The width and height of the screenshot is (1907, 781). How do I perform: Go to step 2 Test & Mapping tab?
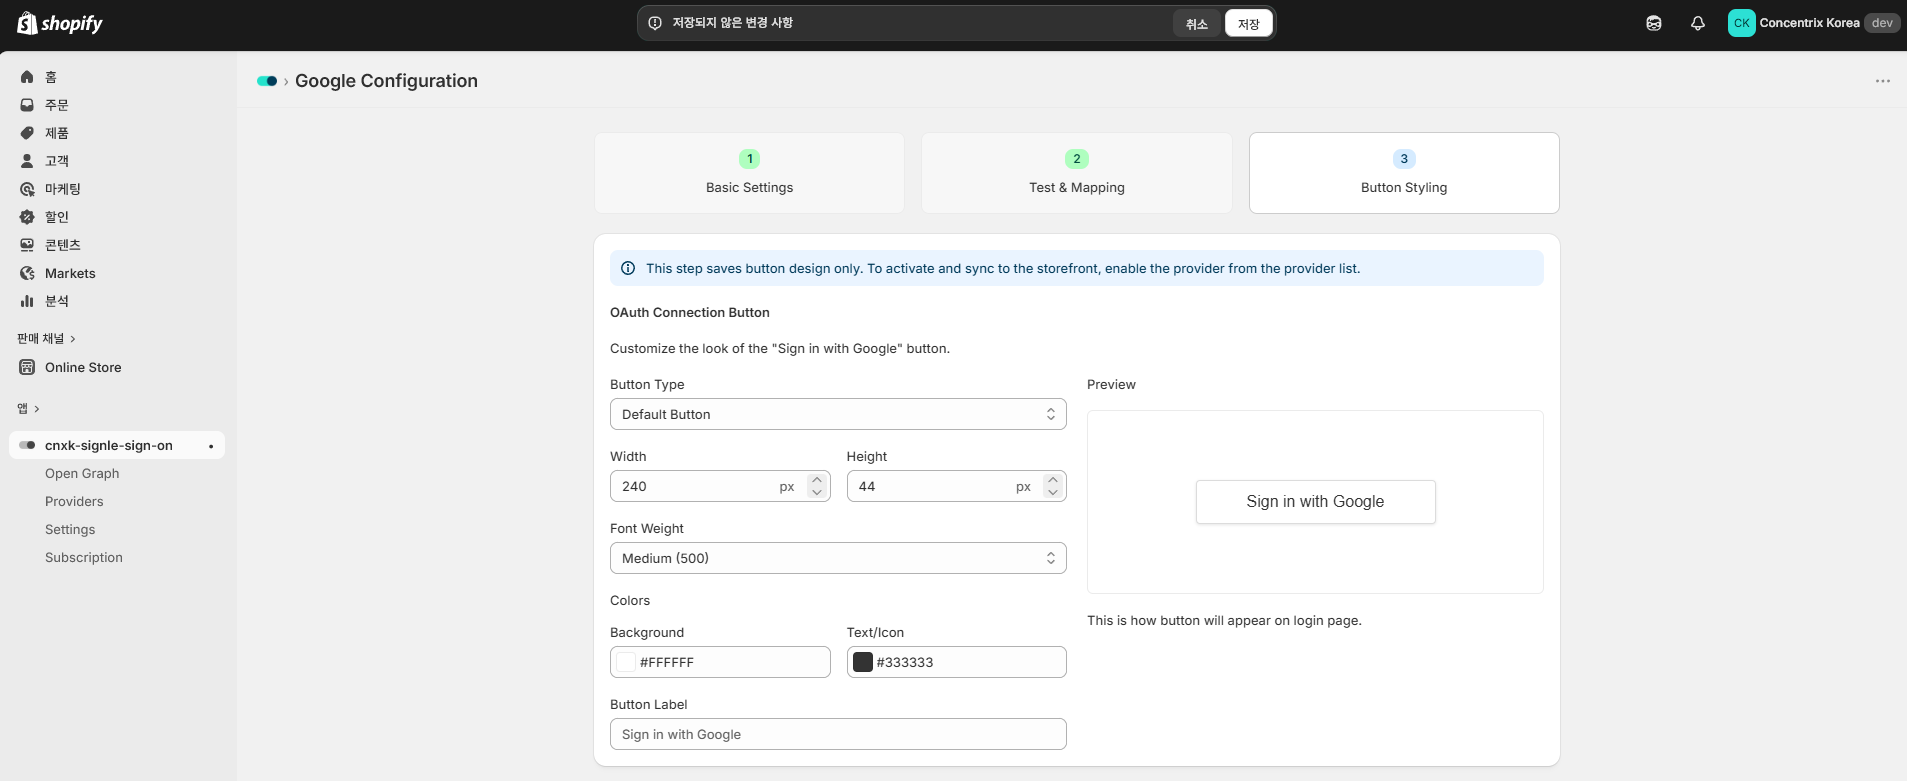pos(1077,173)
